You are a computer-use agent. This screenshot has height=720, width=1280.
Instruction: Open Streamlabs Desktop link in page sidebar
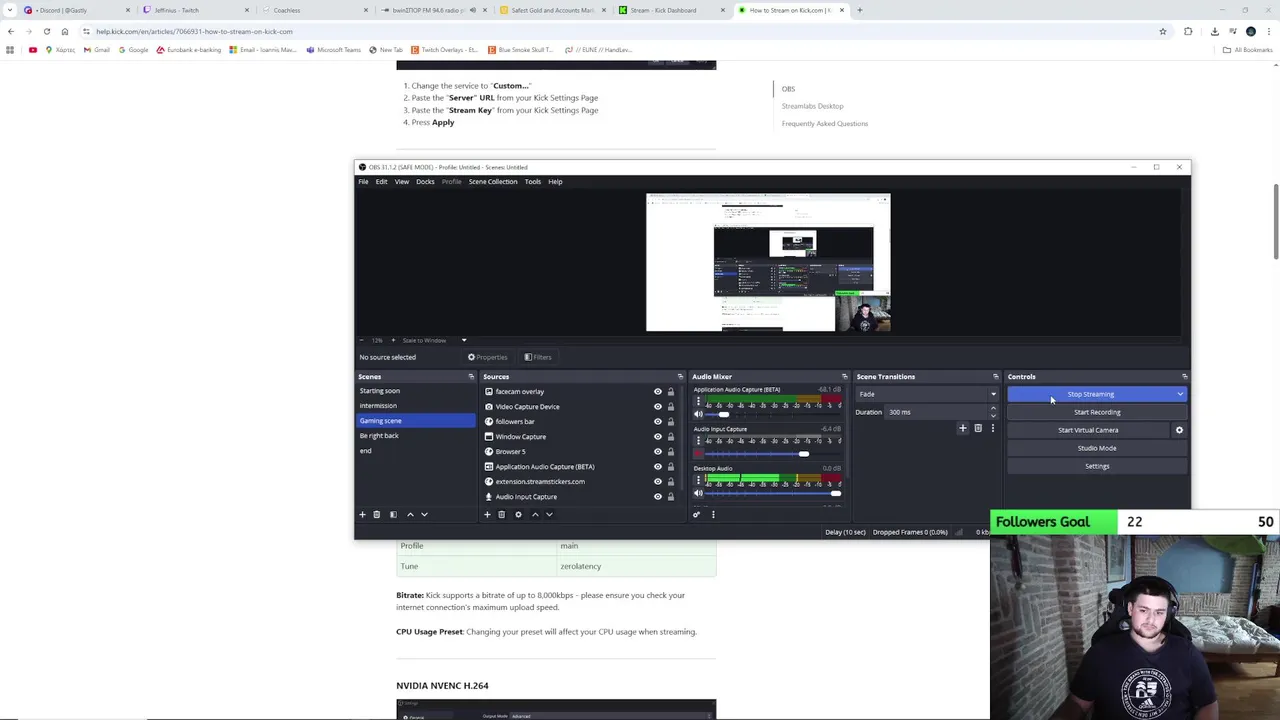click(812, 106)
